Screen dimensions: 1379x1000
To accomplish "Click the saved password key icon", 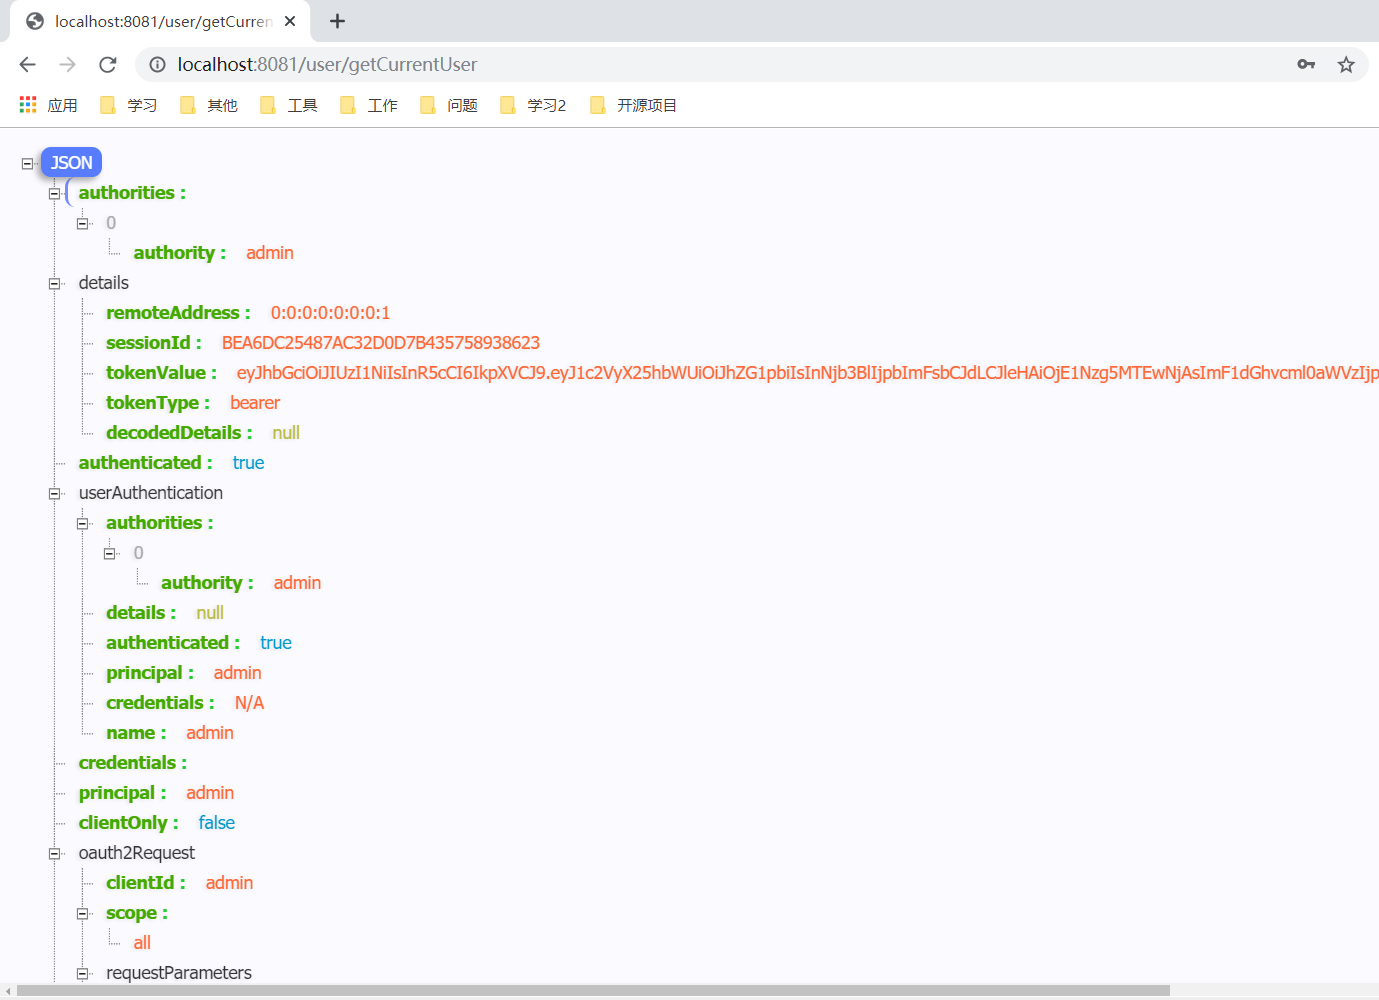I will [x=1306, y=65].
